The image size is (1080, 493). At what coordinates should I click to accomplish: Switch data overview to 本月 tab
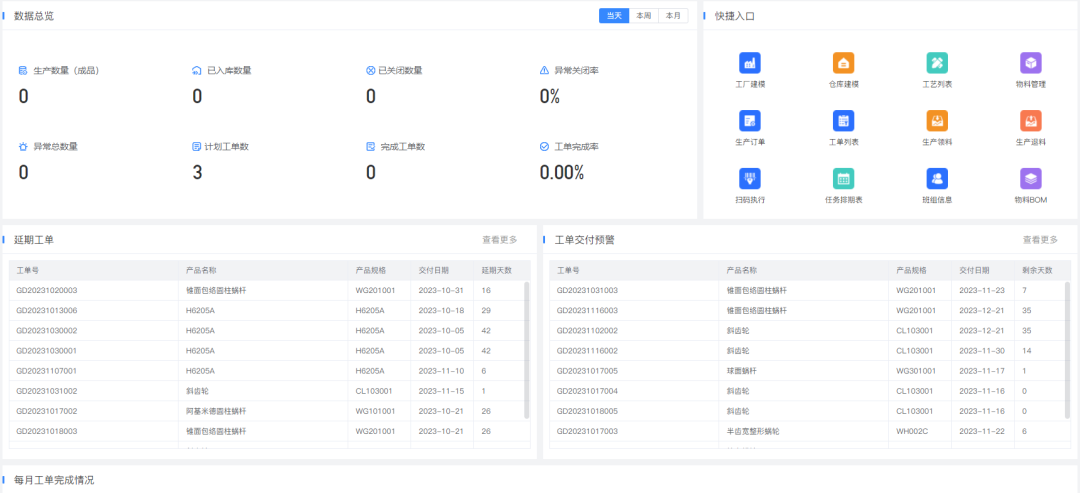click(x=673, y=15)
